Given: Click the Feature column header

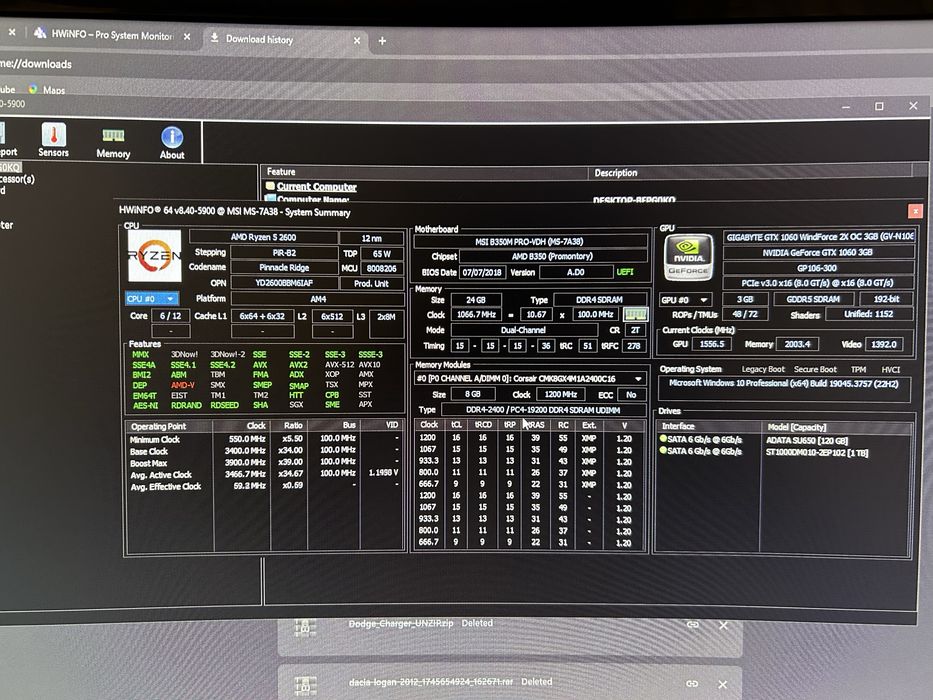Looking at the screenshot, I should pyautogui.click(x=424, y=171).
